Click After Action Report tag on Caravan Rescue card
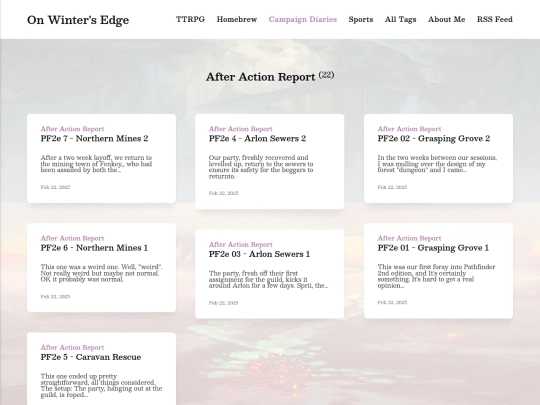Screen dimensions: 540x405 [72, 347]
